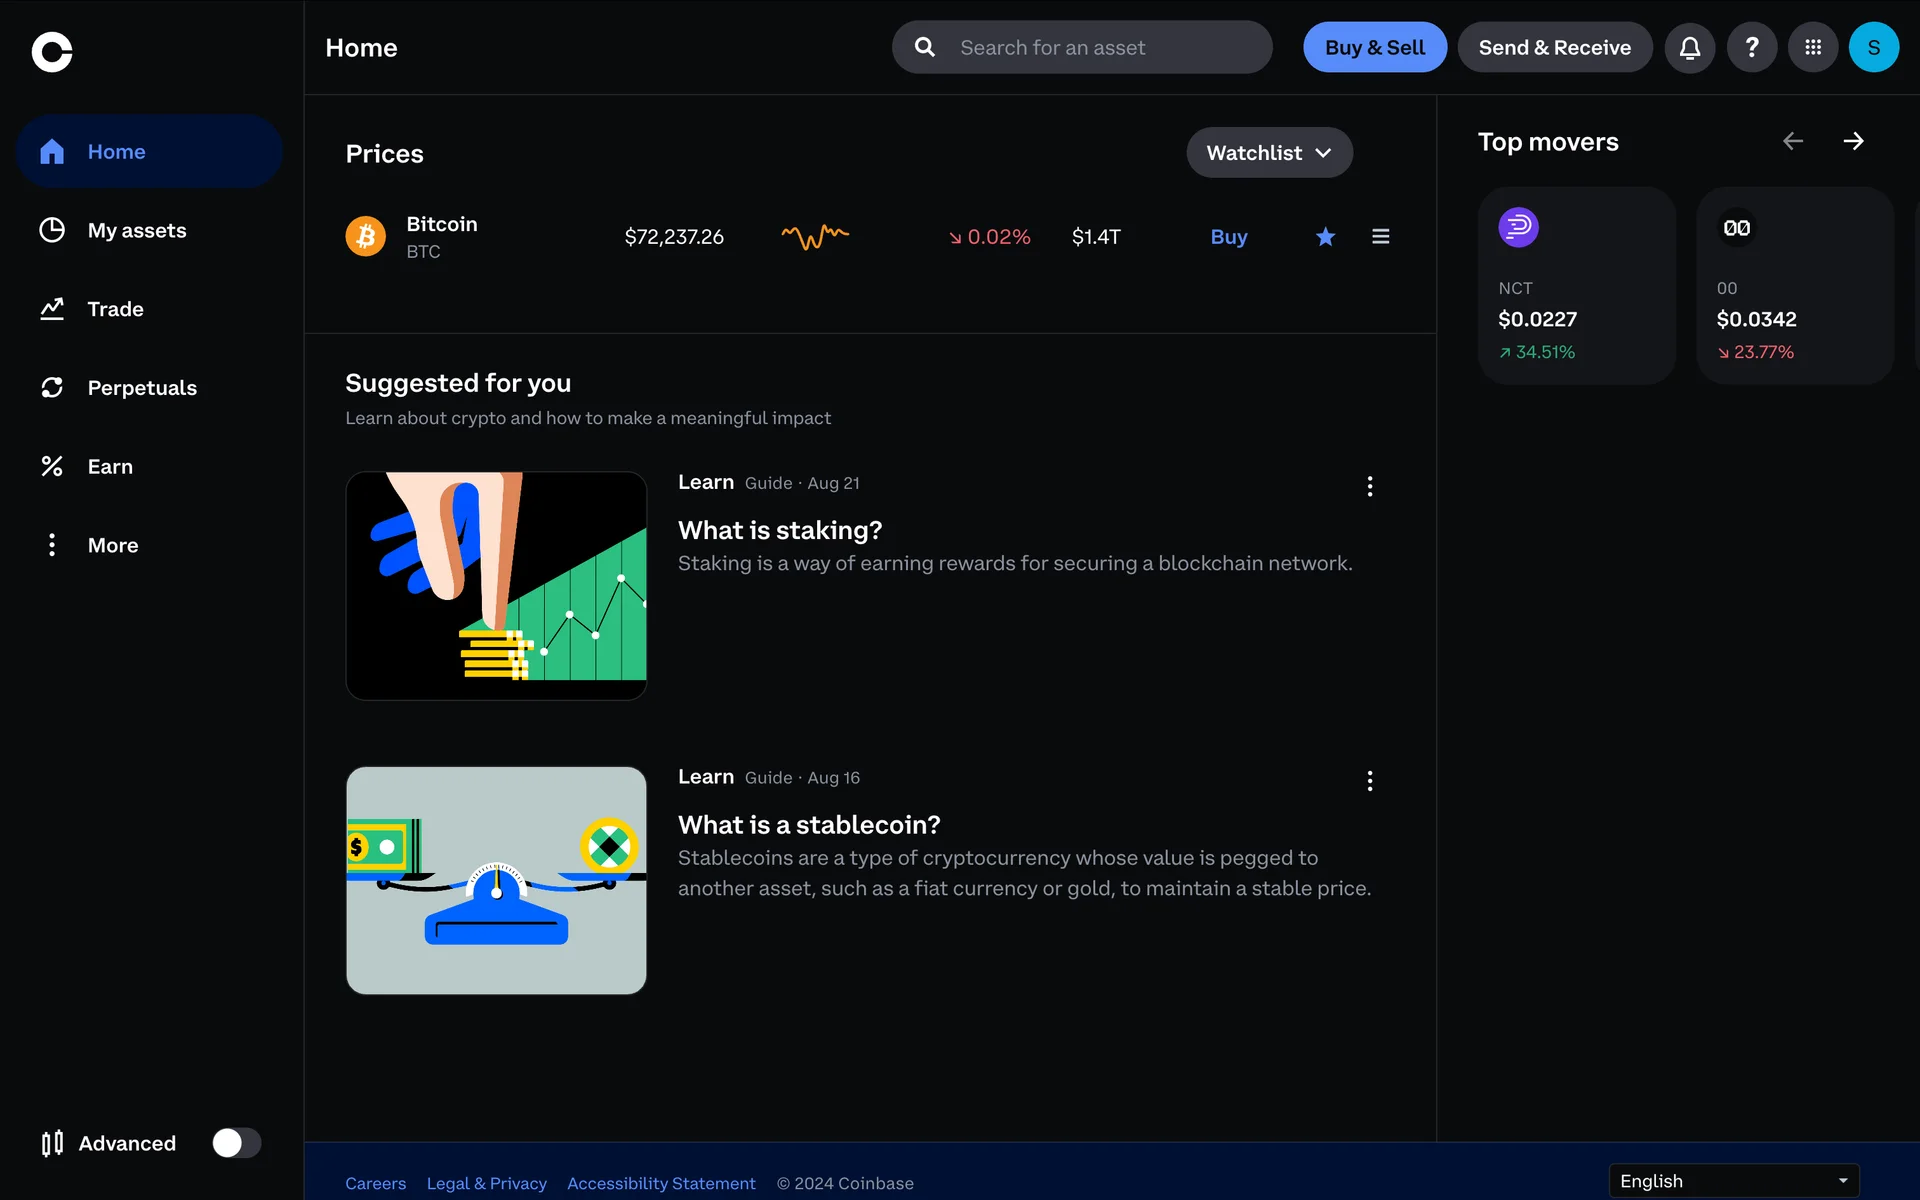Open options for stablecoin article

(1369, 781)
